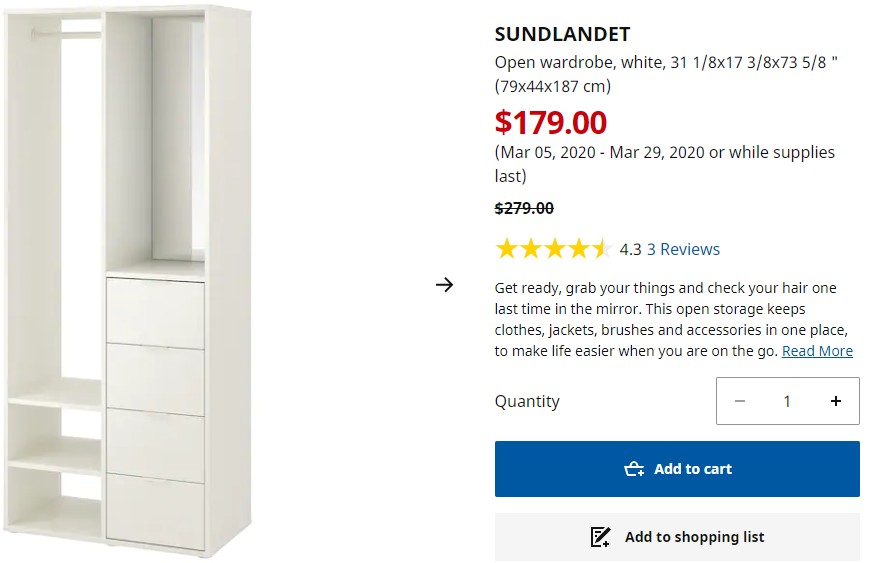This screenshot has height=563, width=883.
Task: Click the sale date range text
Action: (x=664, y=164)
